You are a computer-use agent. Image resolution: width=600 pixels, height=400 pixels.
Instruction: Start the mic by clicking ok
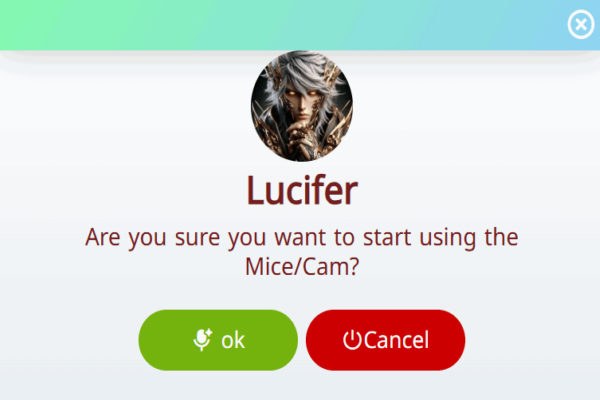[x=218, y=340]
